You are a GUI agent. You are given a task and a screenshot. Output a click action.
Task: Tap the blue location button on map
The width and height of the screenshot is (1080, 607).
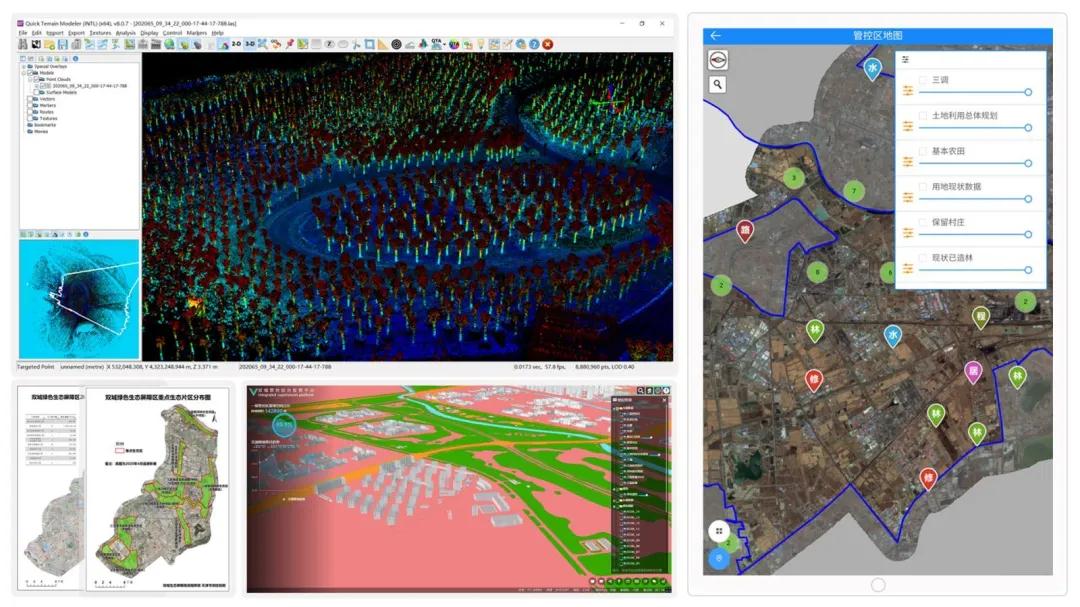pyautogui.click(x=717, y=558)
